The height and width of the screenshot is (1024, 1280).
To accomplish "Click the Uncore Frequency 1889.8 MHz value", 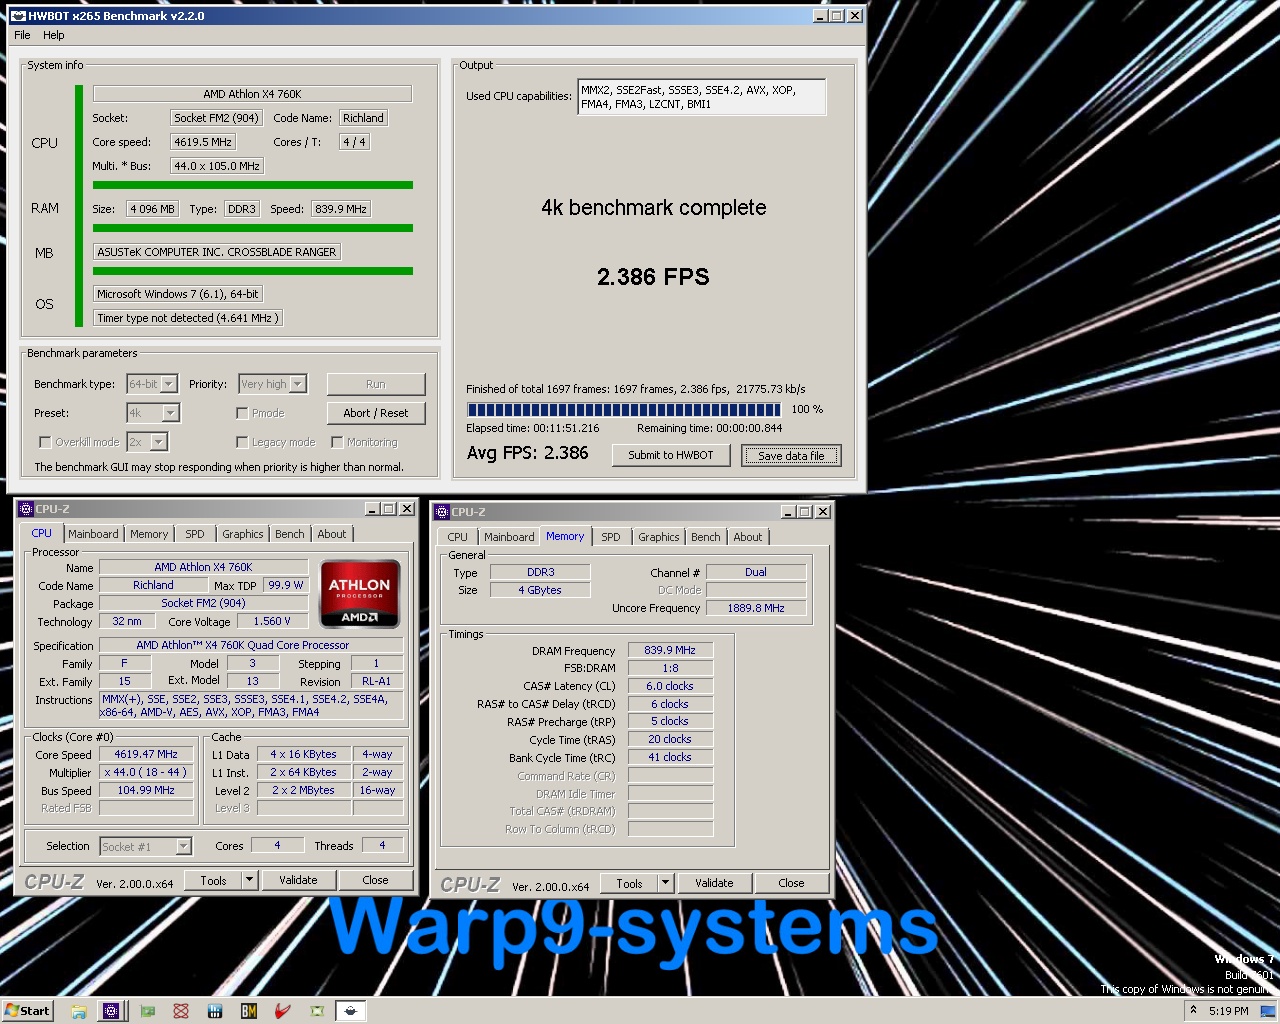I will point(756,608).
